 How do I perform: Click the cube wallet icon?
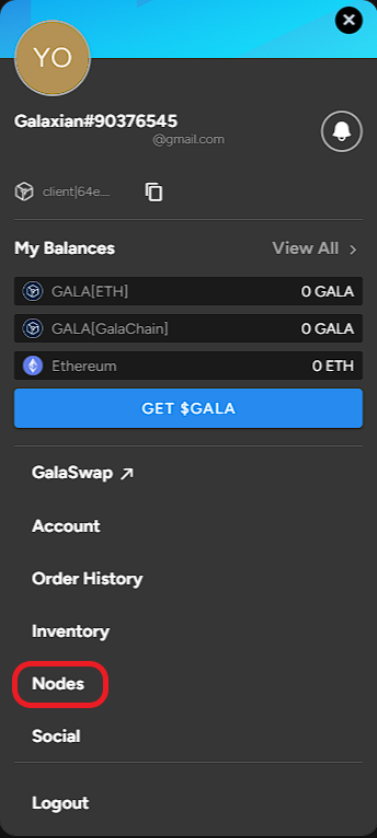(x=24, y=192)
